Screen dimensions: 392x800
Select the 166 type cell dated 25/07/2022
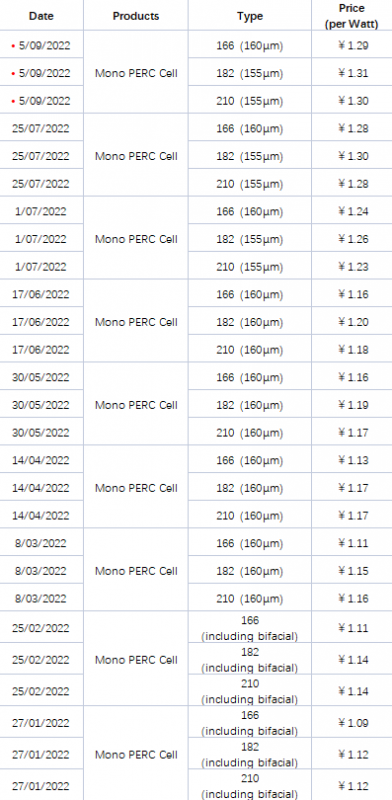[250, 128]
